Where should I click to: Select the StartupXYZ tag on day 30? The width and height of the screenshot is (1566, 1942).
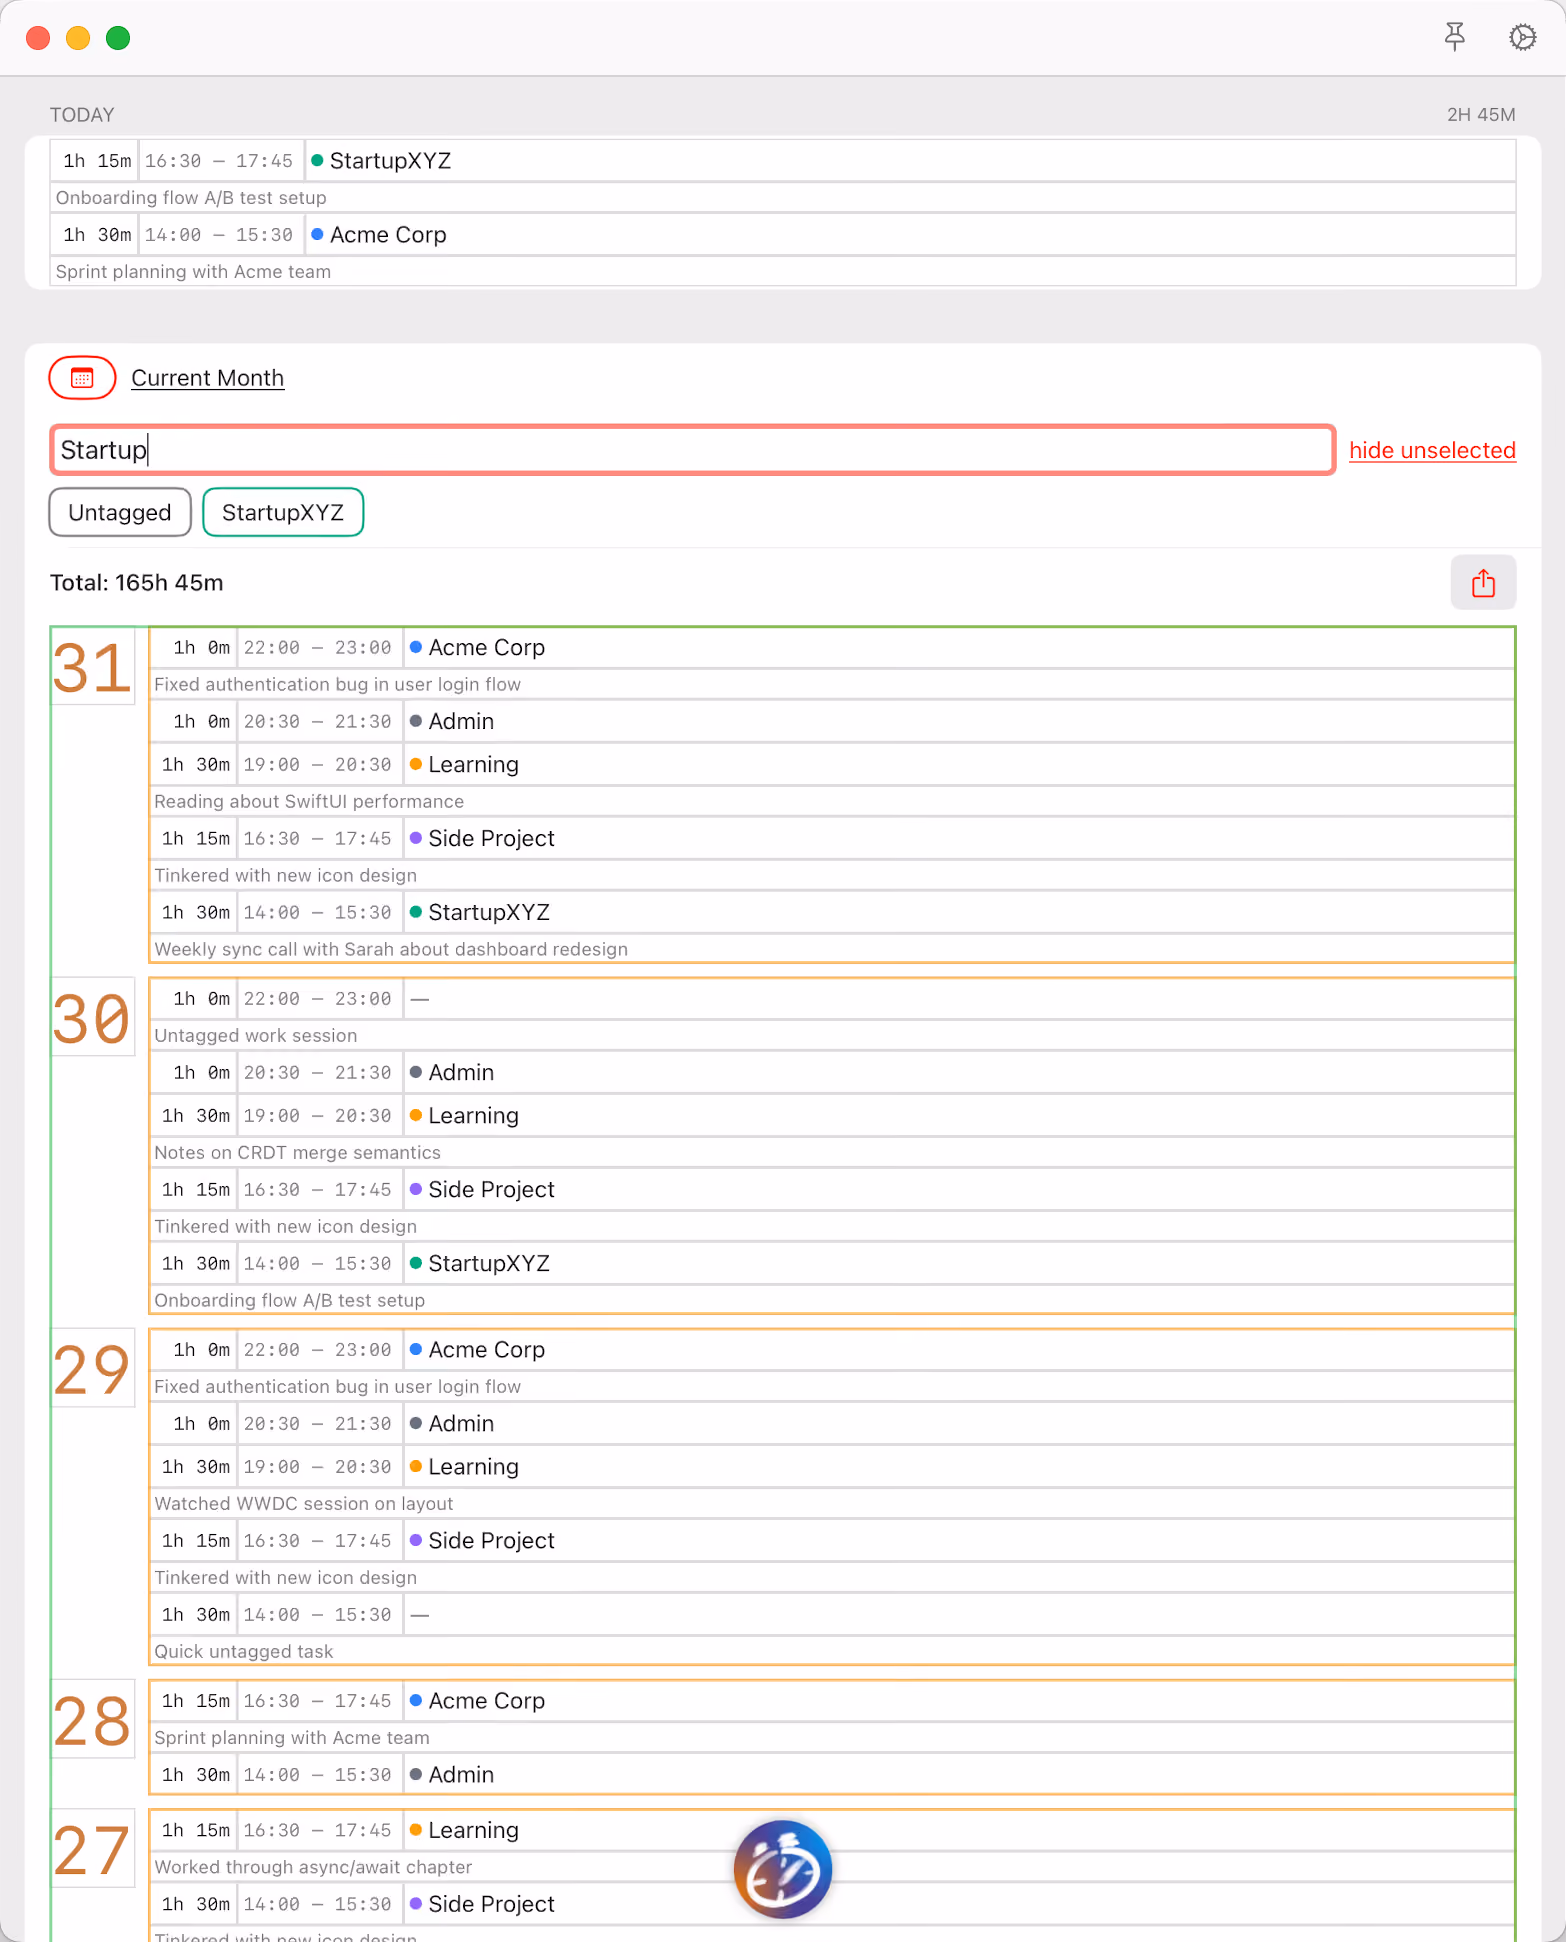[489, 1264]
